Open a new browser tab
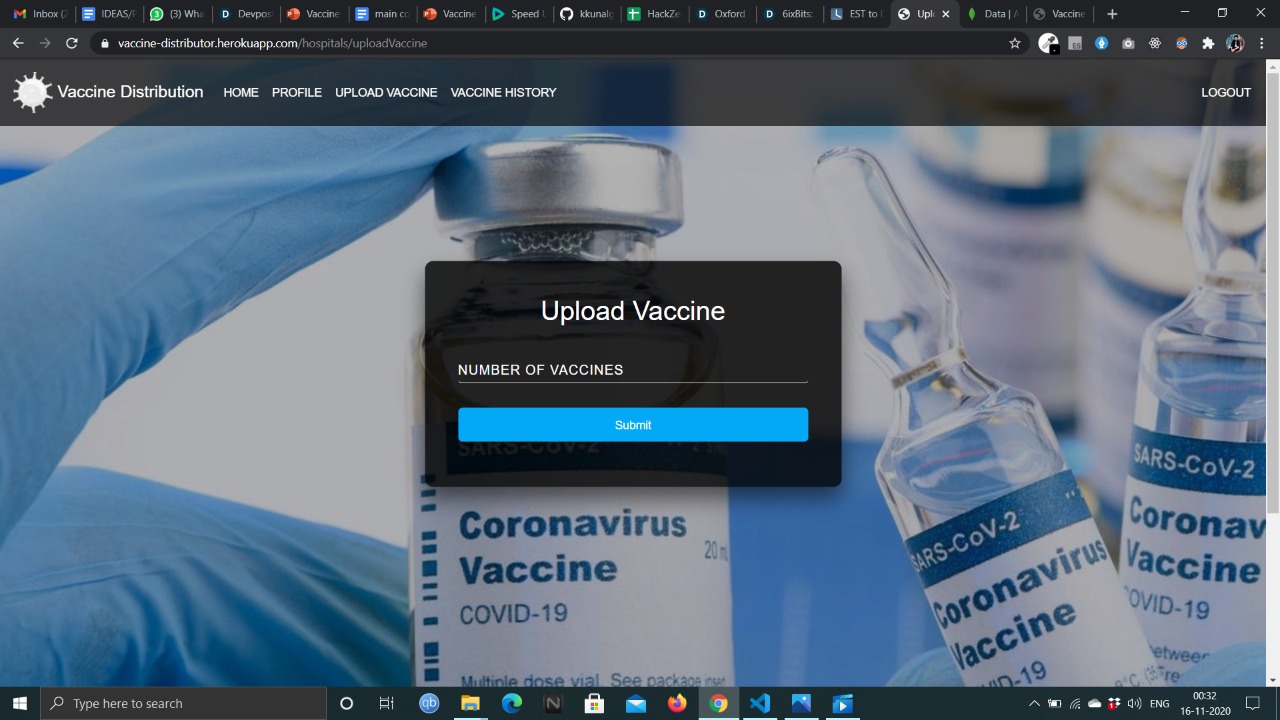This screenshot has height=720, width=1280. (1112, 14)
